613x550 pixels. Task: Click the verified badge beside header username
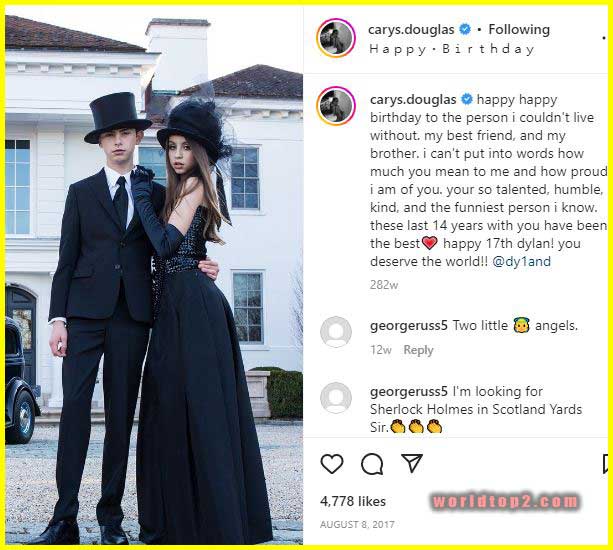click(x=465, y=29)
